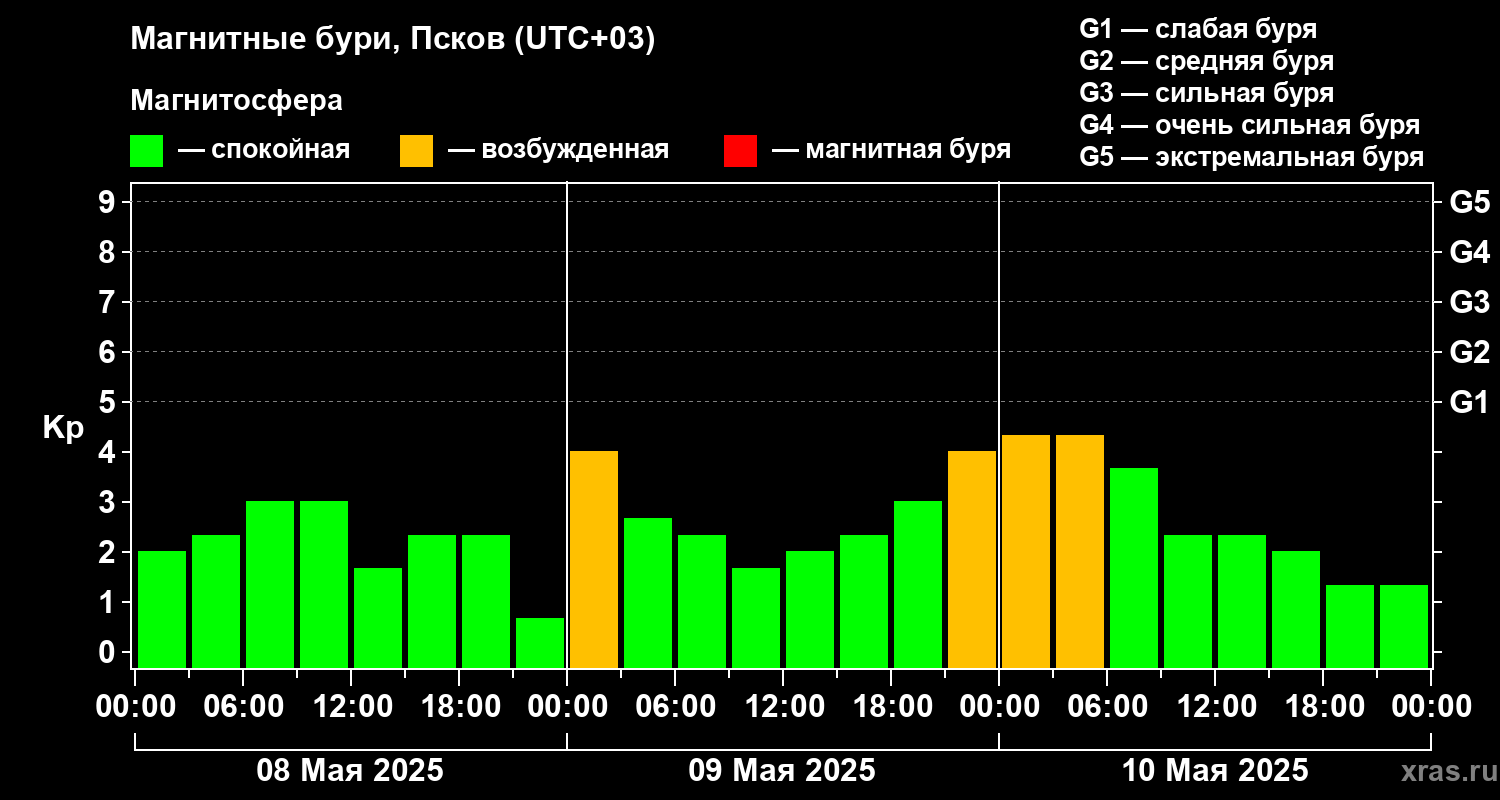
Task: Click the first bar of 08 May
Action: [x=162, y=609]
